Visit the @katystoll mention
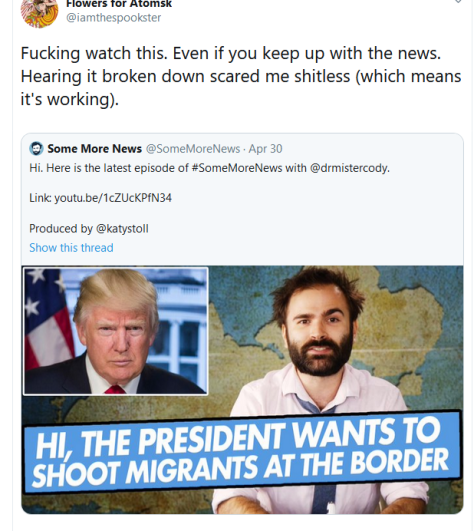Image resolution: width=474 pixels, height=531 pixels. pyautogui.click(x=122, y=229)
